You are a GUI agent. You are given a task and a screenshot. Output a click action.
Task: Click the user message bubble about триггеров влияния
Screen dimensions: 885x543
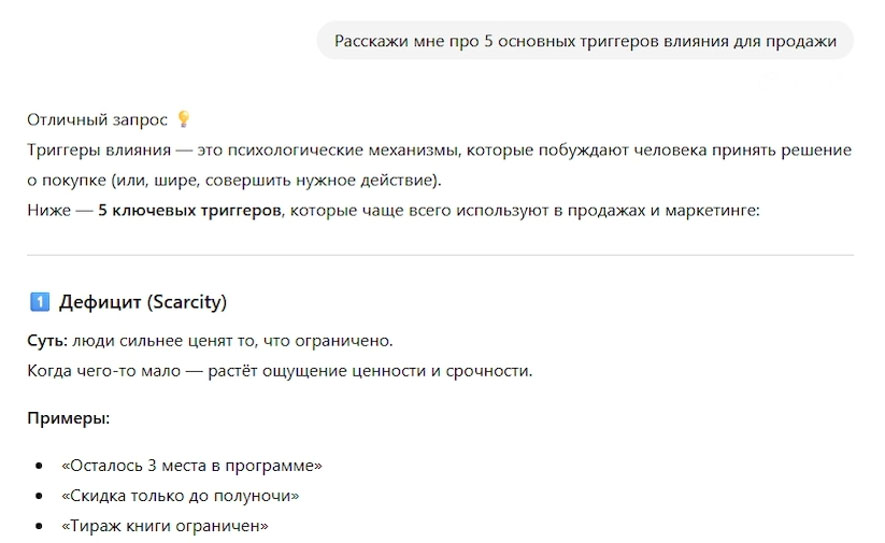click(x=585, y=41)
